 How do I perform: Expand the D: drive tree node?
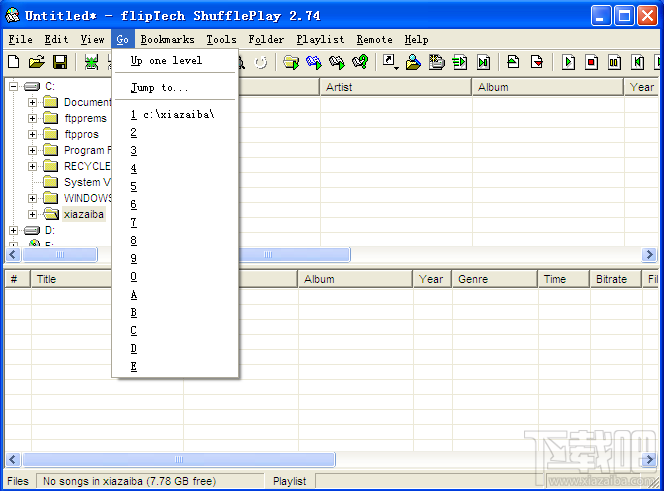coord(14,230)
